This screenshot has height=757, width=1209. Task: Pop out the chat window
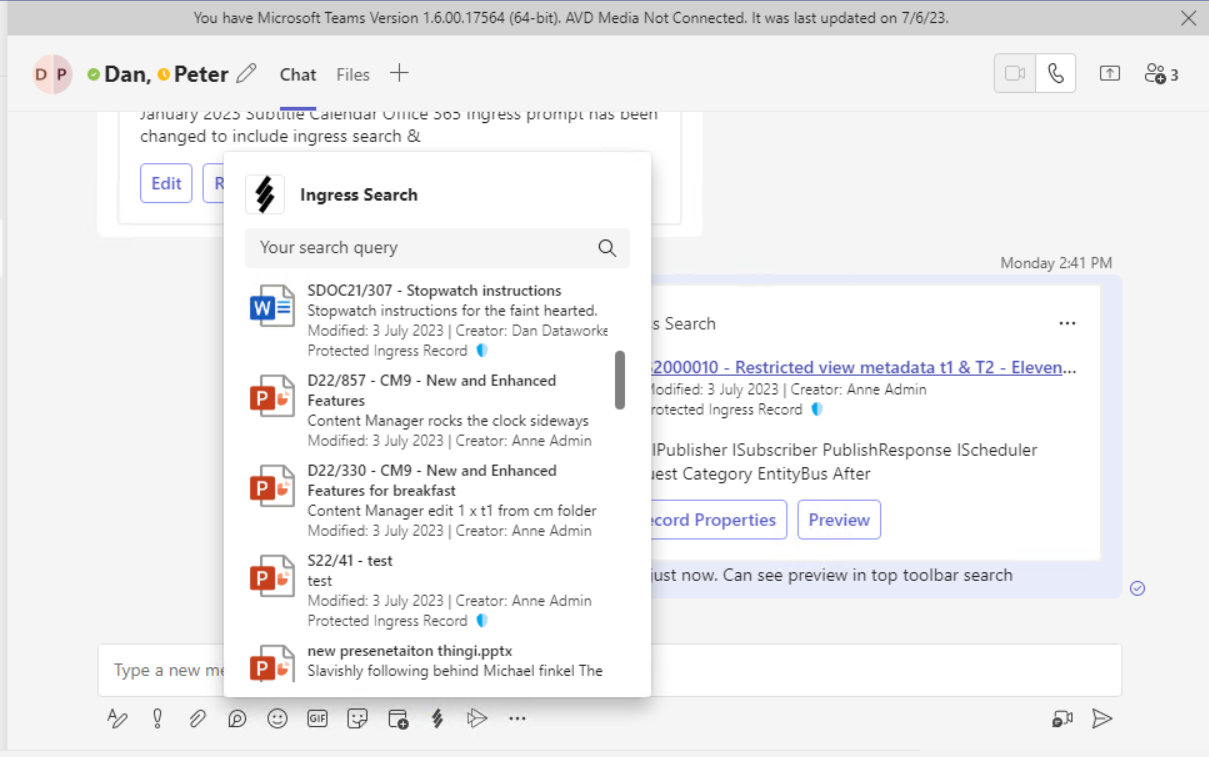(x=1110, y=73)
